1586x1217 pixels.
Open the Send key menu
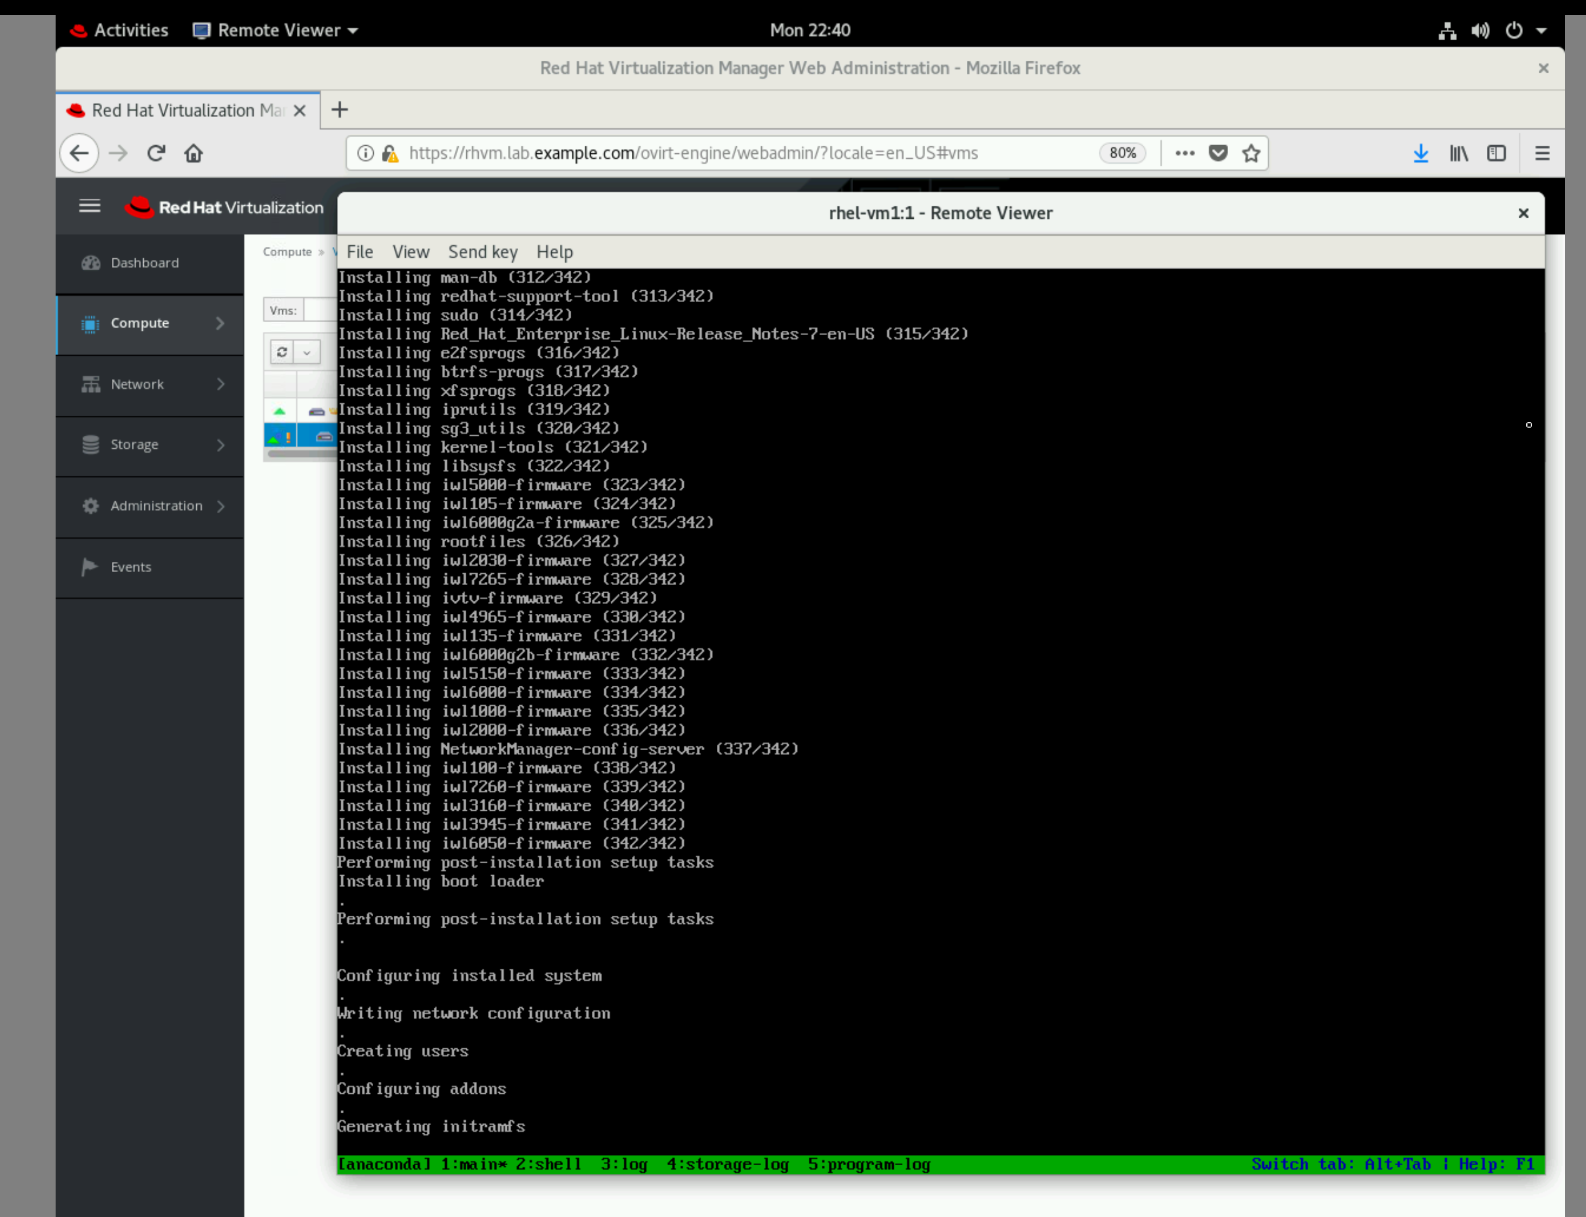(x=482, y=252)
